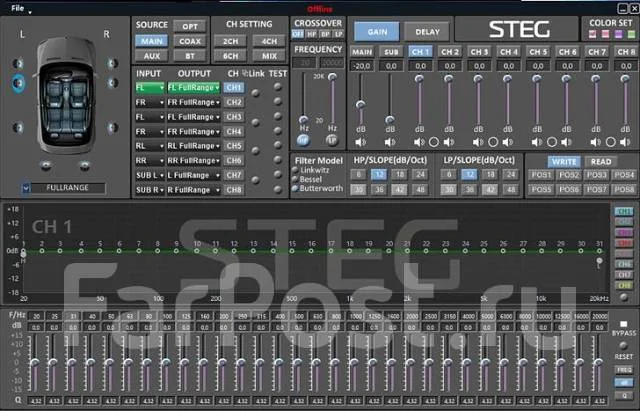This screenshot has height=411, width=640.
Task: Enable TEST for the CH8 row
Action: tap(278, 189)
